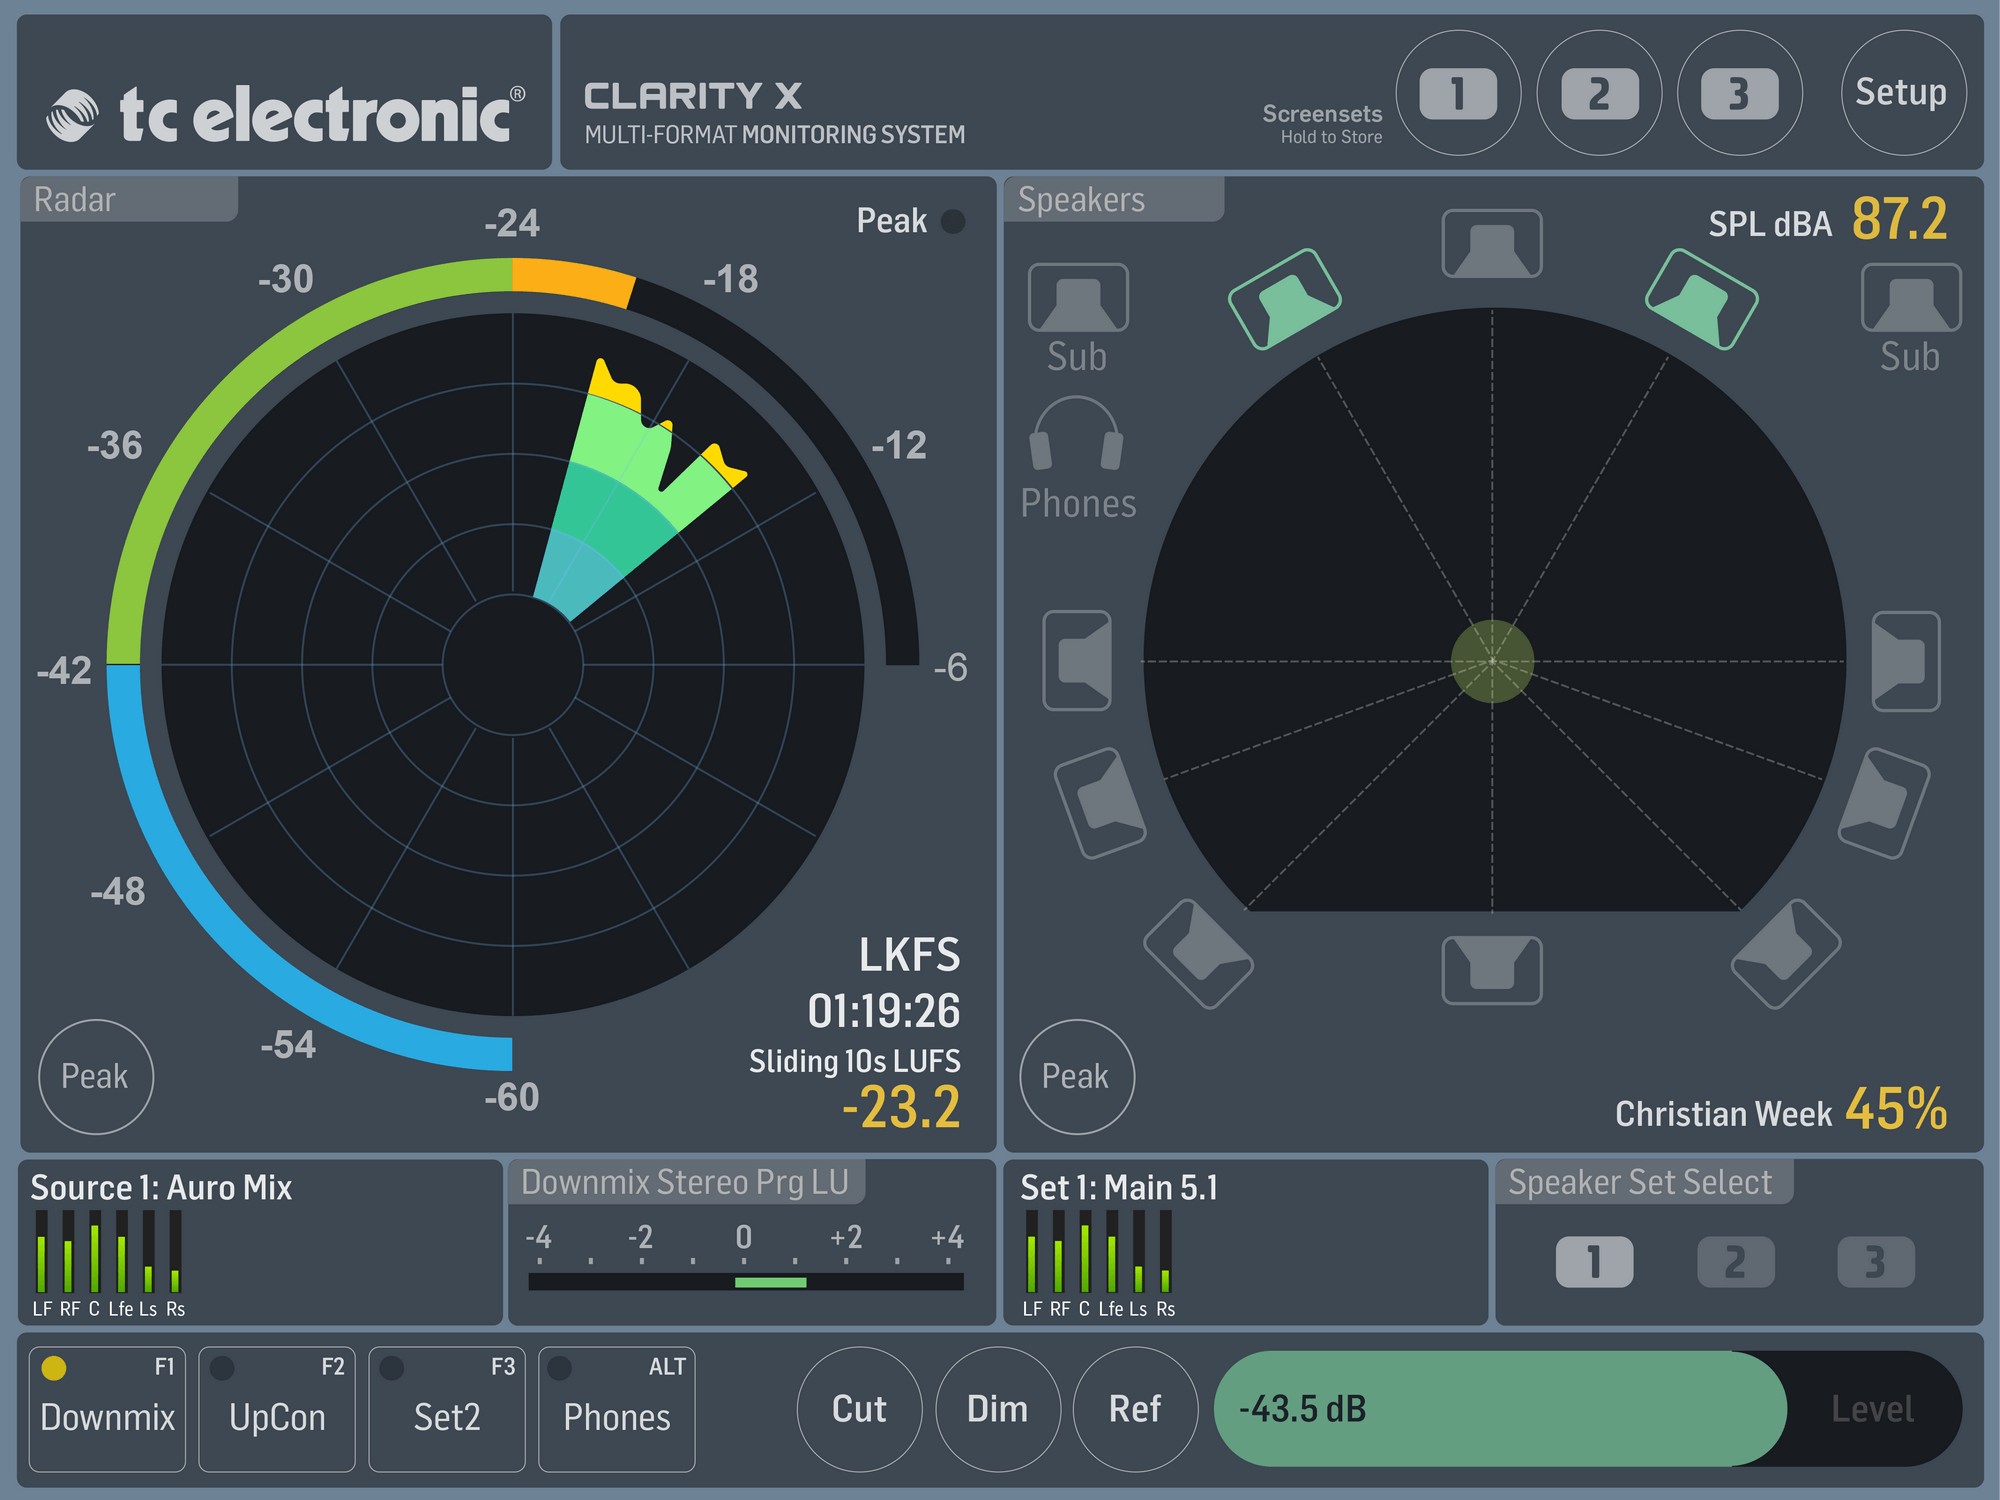
Task: Enable the ALT Phones button
Action: pyautogui.click(x=617, y=1408)
